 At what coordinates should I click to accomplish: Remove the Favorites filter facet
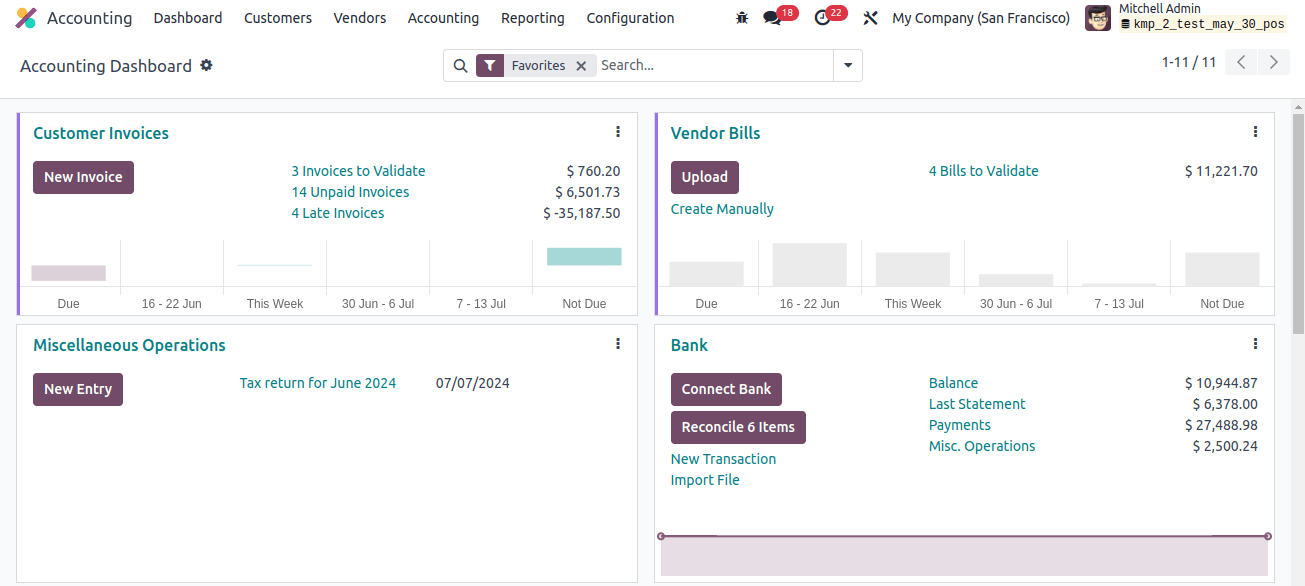point(581,66)
